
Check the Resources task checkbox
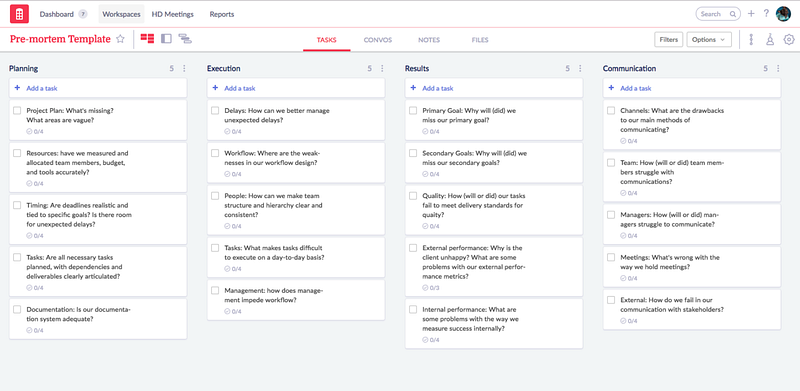pos(17,153)
